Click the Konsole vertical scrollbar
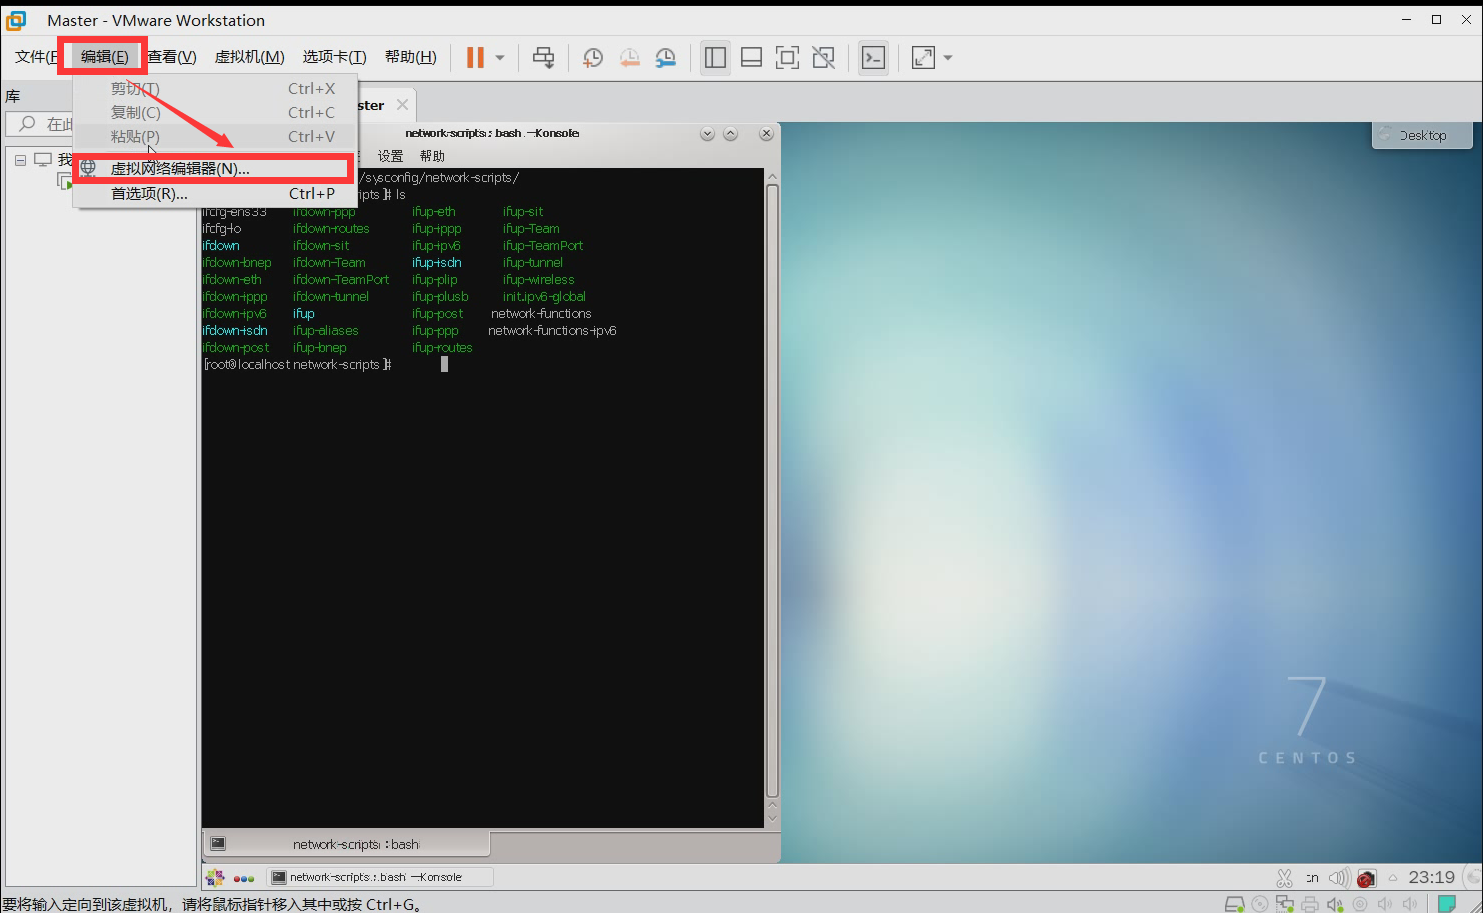Image resolution: width=1483 pixels, height=913 pixels. pos(772,490)
